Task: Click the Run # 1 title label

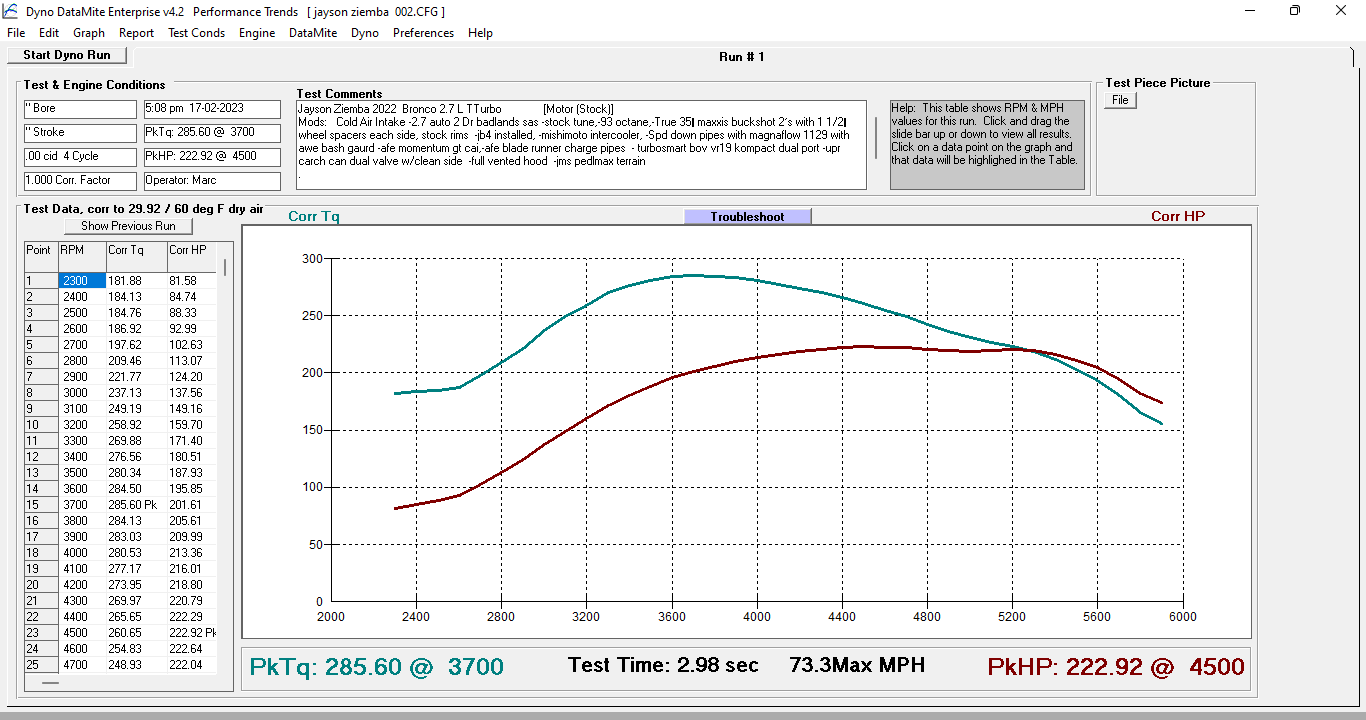Action: pyautogui.click(x=742, y=57)
